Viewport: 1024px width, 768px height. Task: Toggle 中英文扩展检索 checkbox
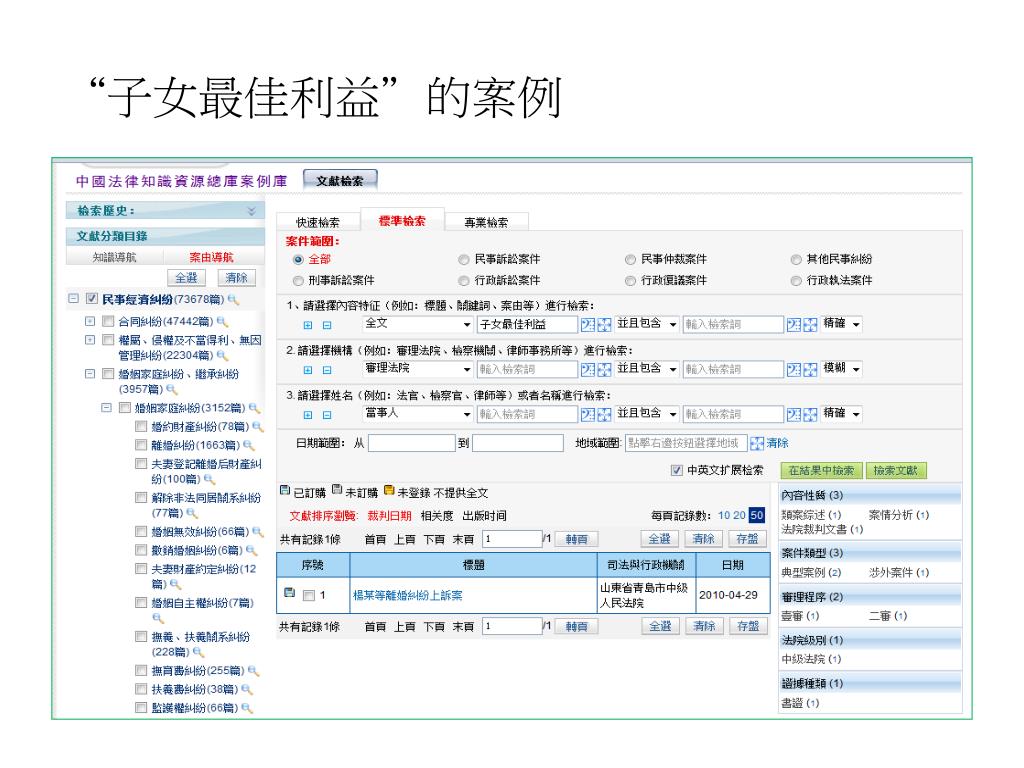point(677,470)
